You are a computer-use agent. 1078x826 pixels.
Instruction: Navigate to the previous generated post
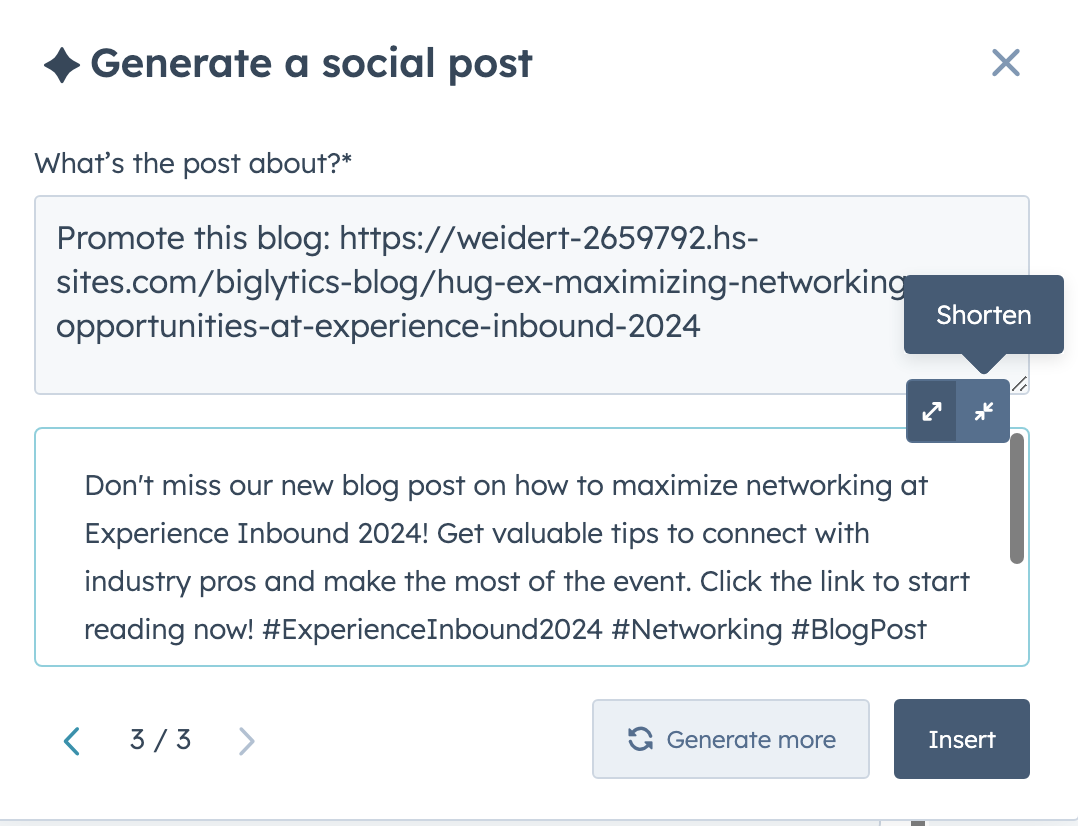pos(71,740)
